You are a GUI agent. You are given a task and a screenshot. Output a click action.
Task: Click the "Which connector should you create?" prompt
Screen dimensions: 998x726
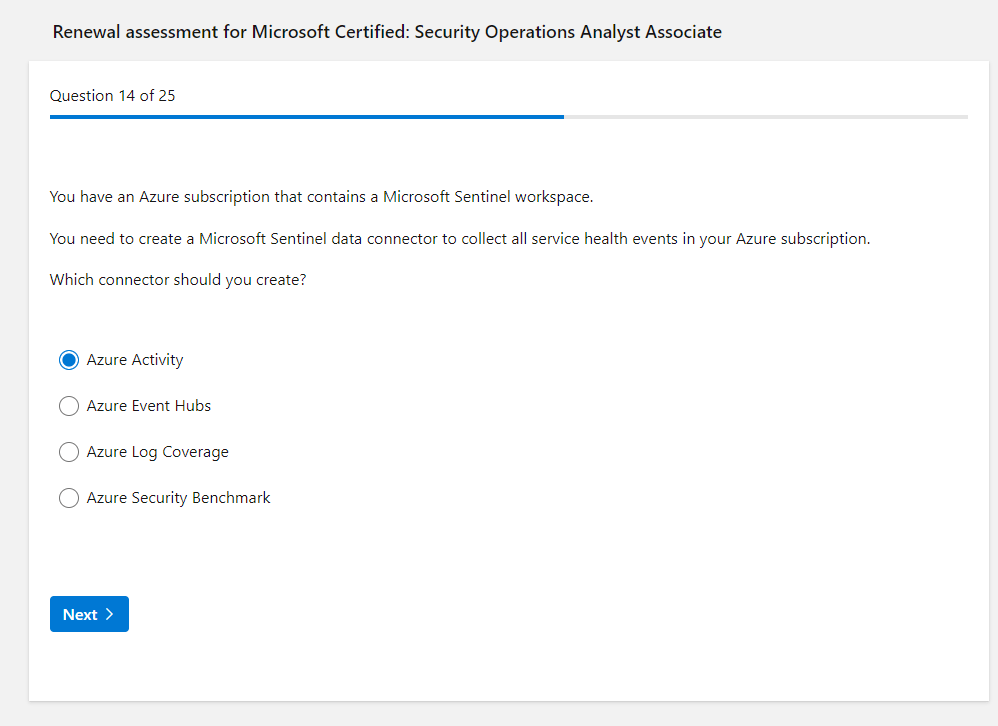pyautogui.click(x=178, y=280)
